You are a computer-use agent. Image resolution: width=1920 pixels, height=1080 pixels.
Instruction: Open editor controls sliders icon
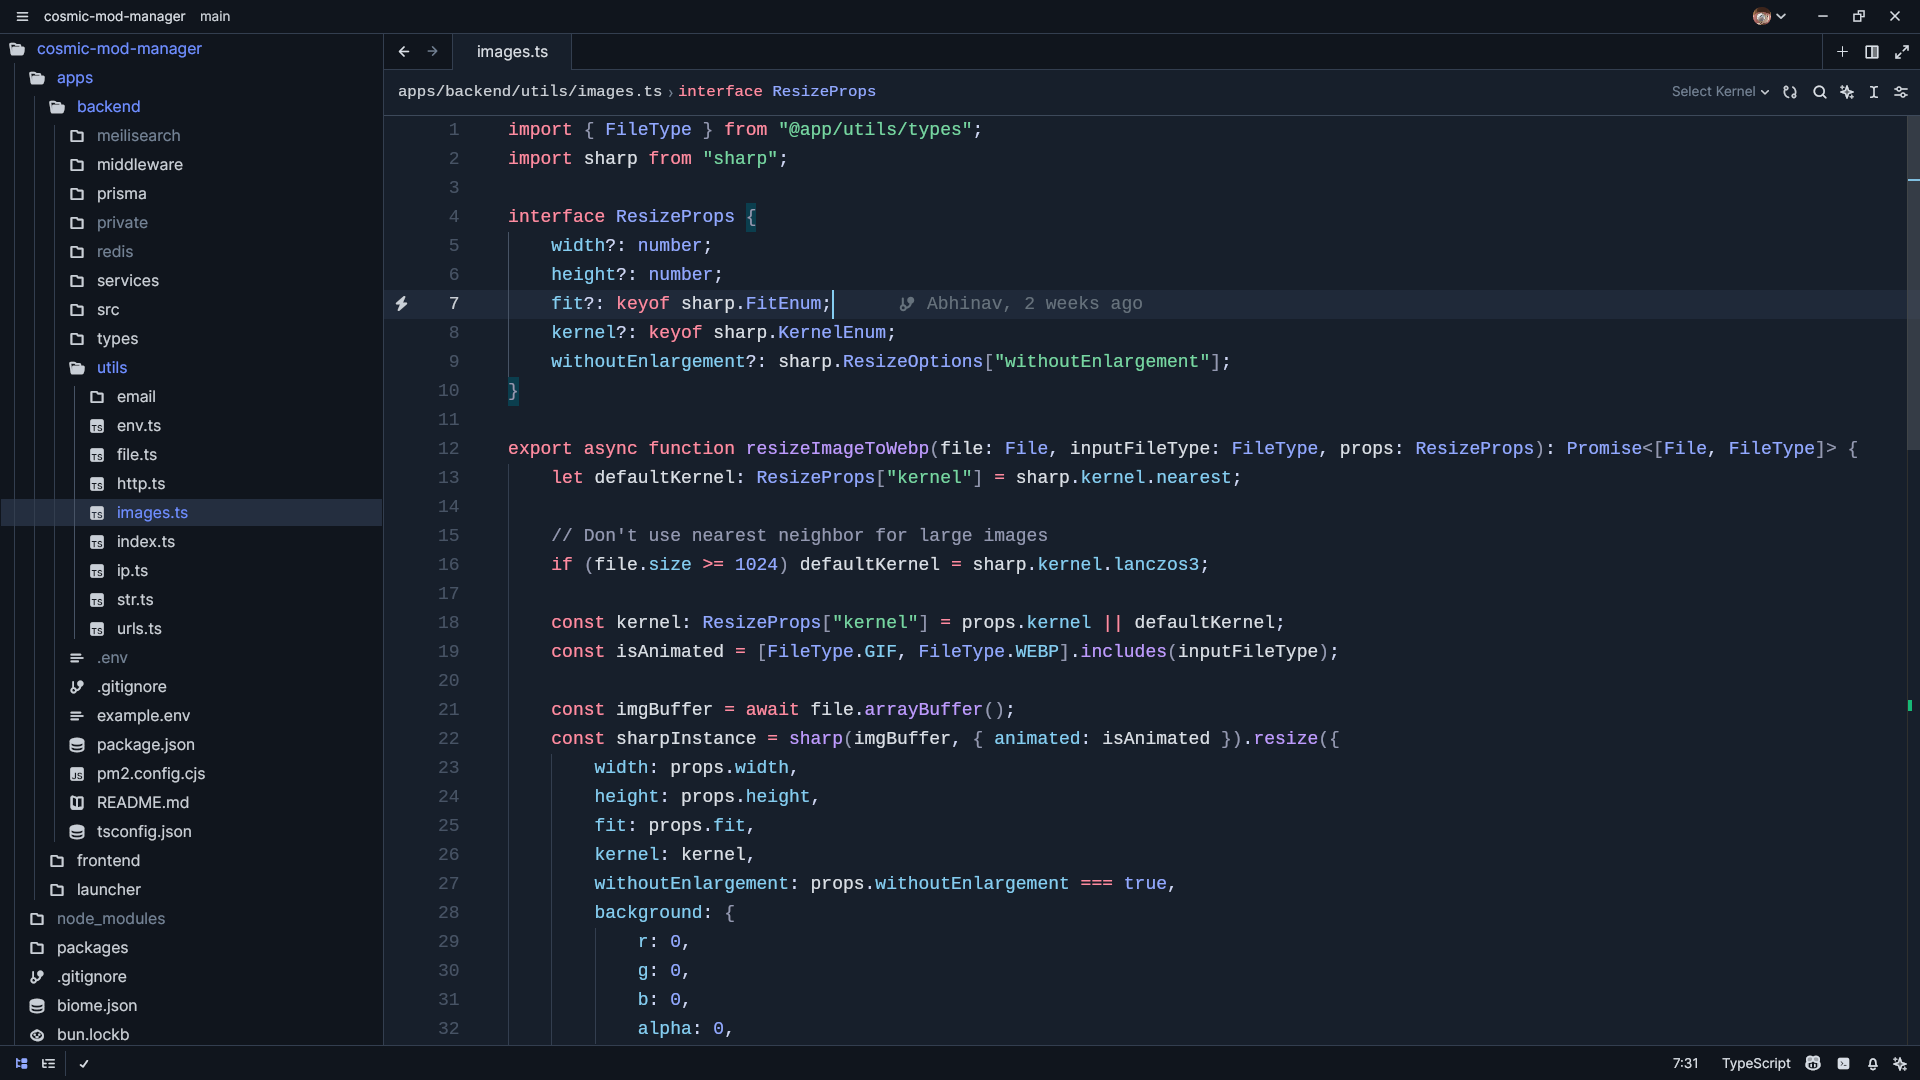(x=1901, y=91)
